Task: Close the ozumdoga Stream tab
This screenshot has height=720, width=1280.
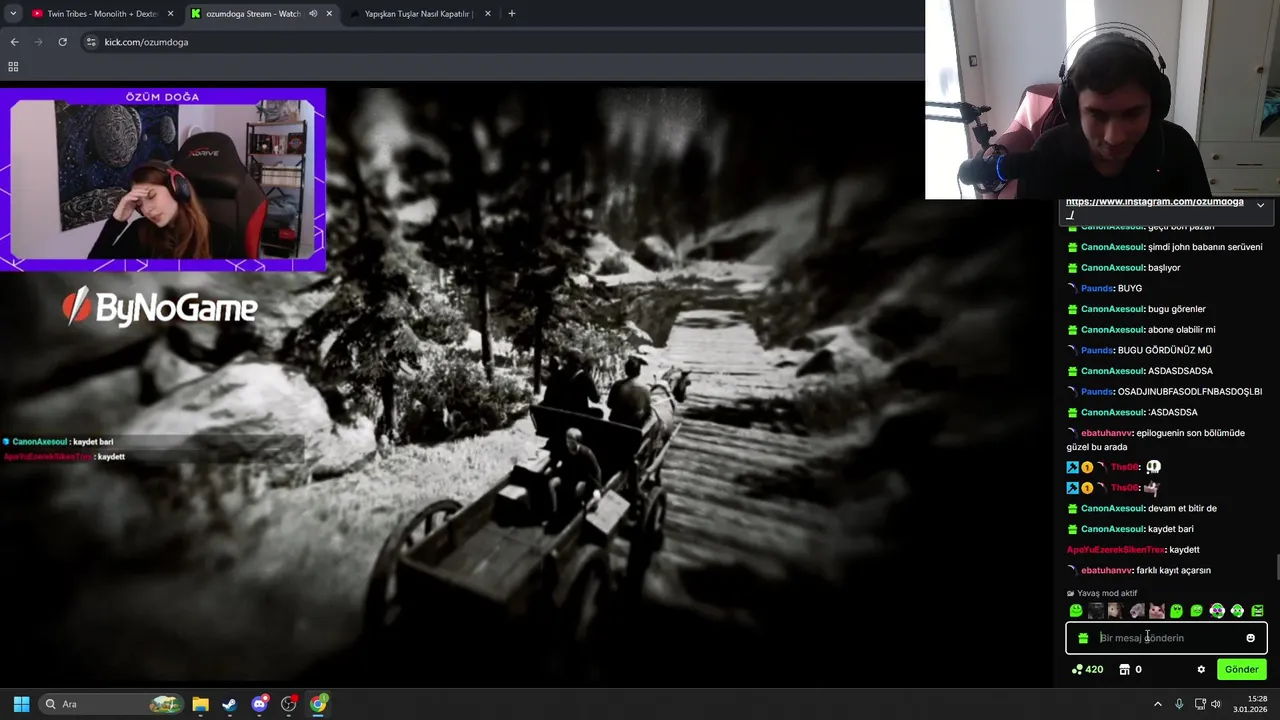Action: pos(329,14)
